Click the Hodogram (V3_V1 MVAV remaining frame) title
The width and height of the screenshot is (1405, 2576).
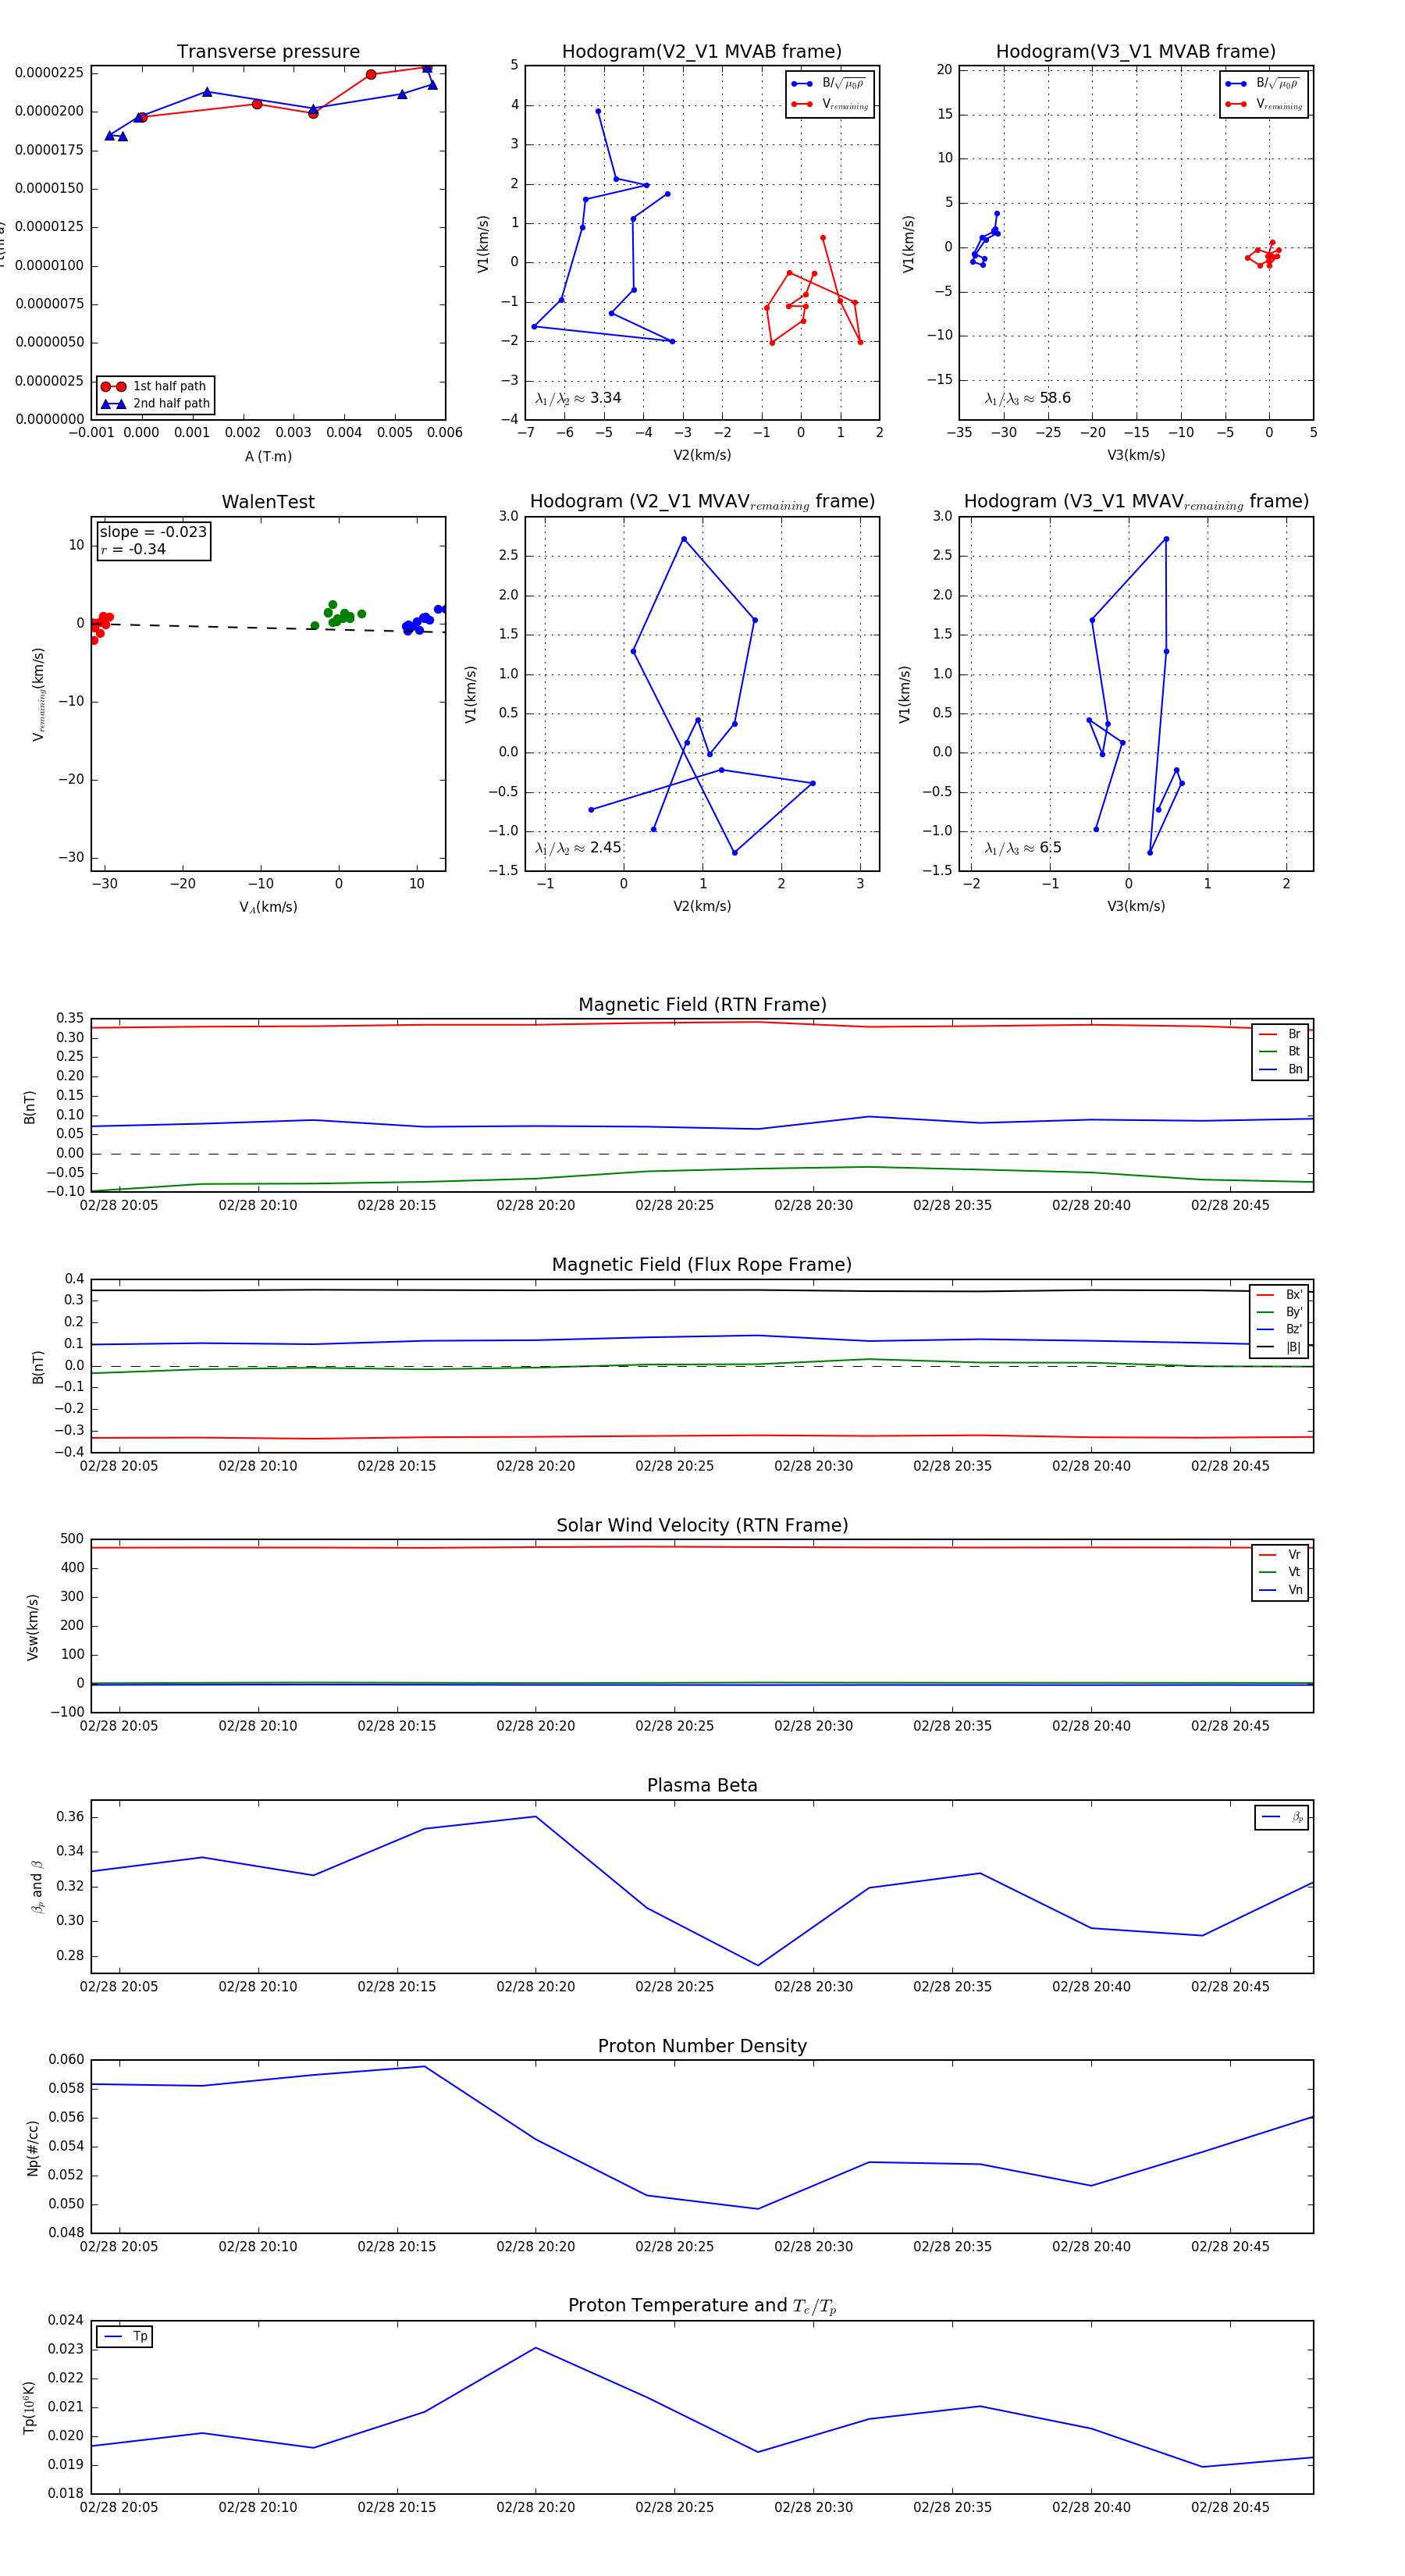pos(1136,502)
